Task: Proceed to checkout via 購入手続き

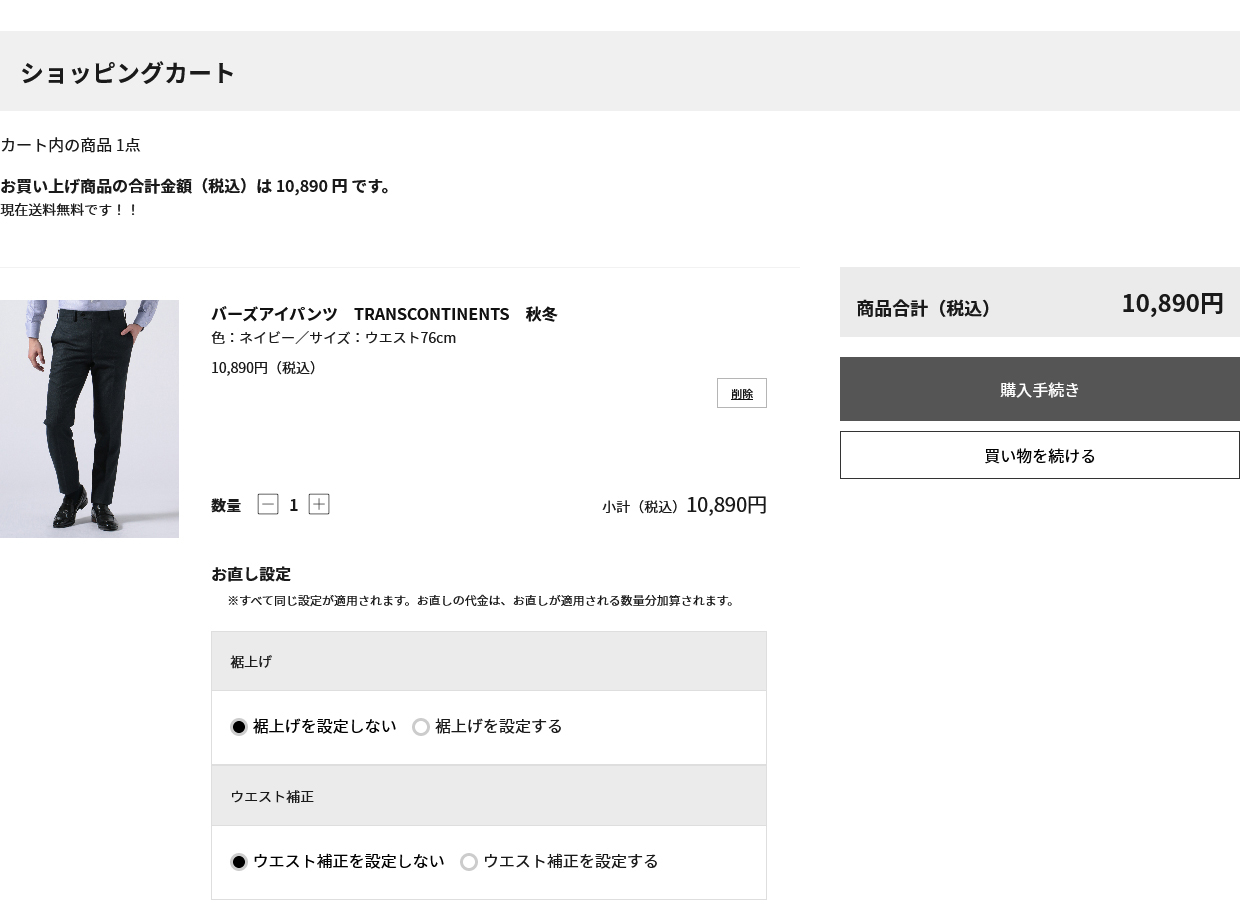Action: click(1039, 389)
